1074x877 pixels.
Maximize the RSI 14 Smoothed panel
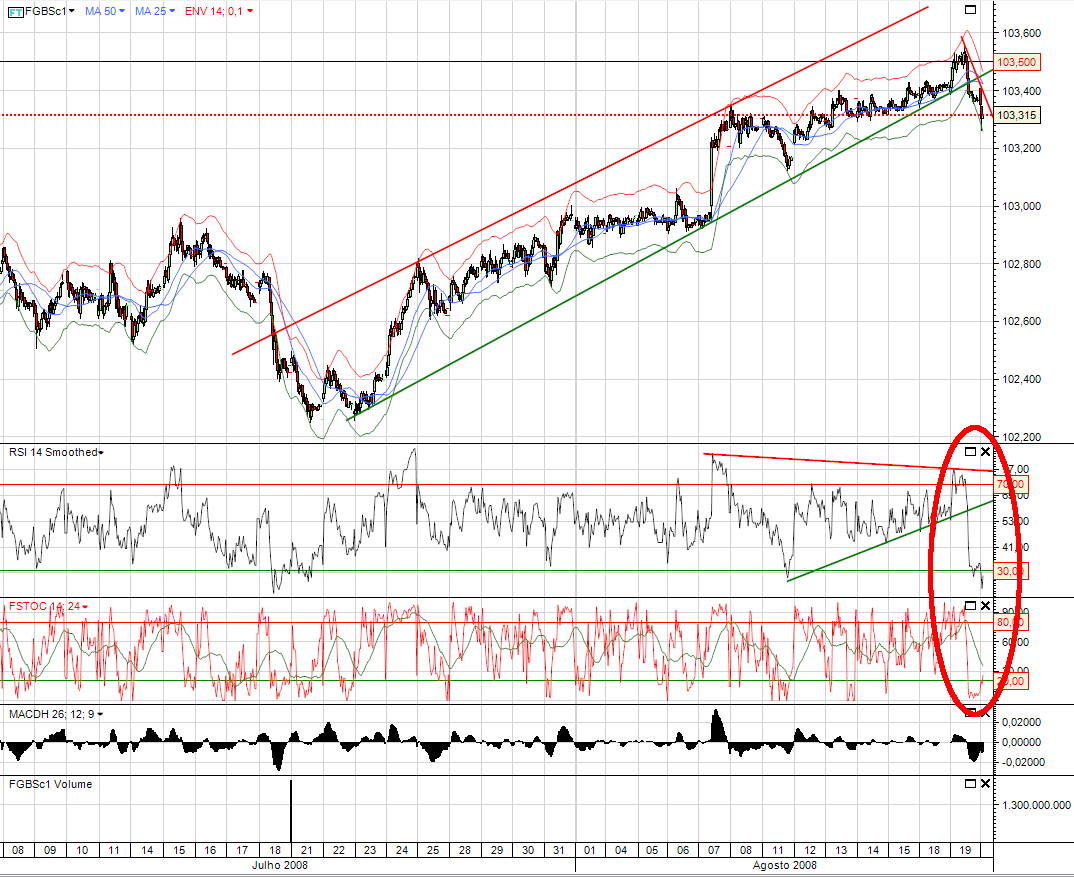(970, 452)
